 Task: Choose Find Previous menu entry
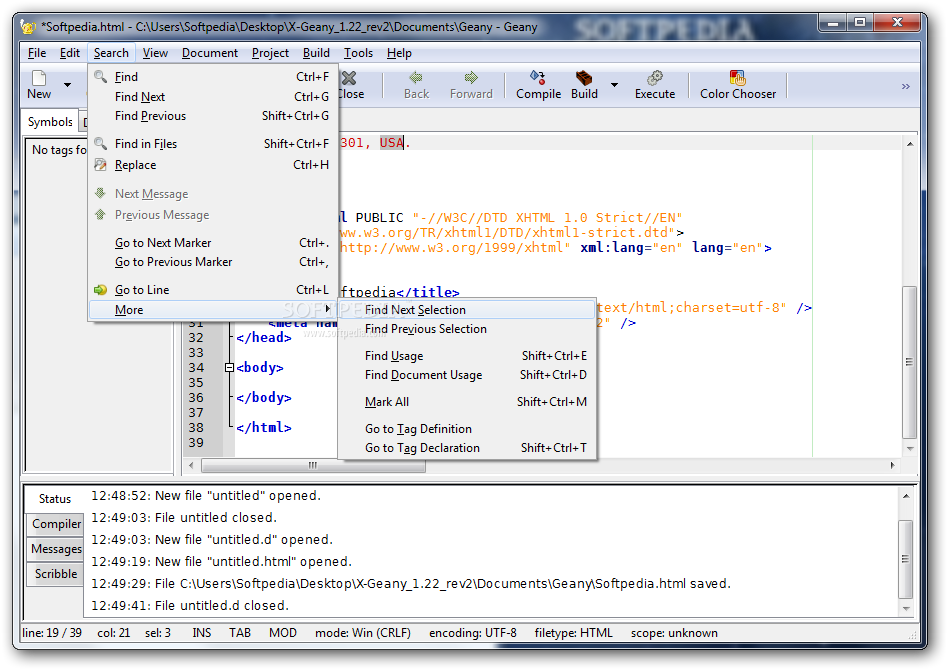coord(213,115)
